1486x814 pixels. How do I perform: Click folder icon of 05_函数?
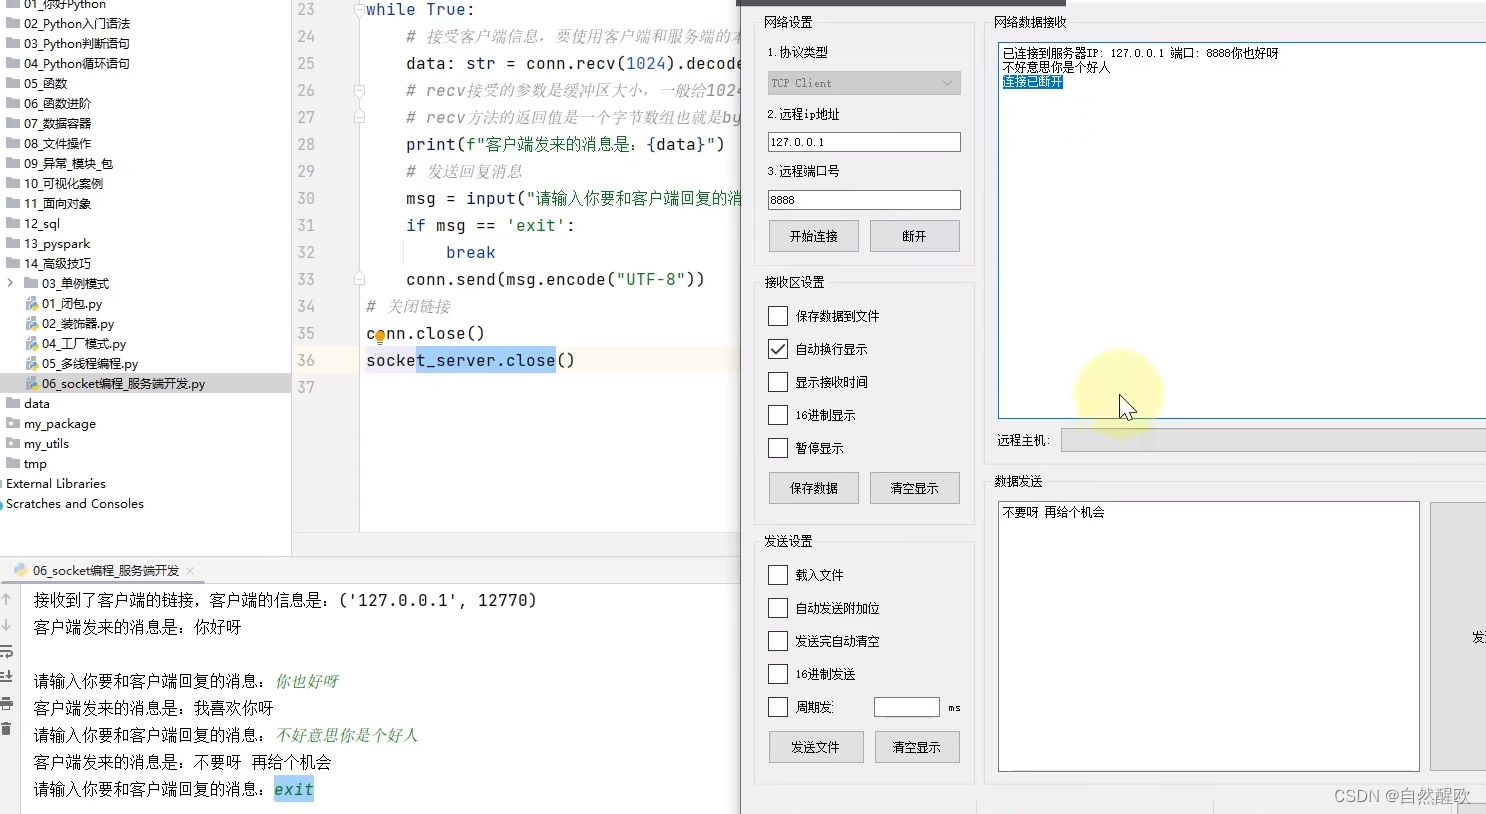[x=13, y=83]
